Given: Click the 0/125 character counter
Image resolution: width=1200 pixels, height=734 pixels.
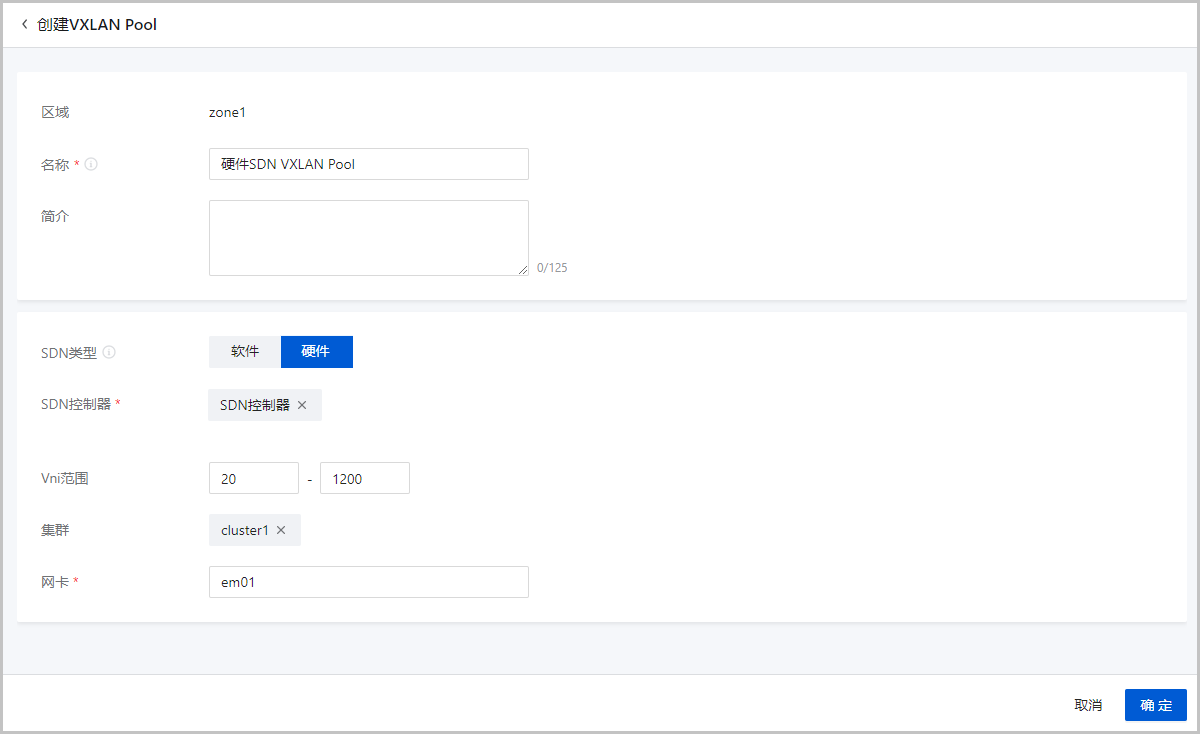Looking at the screenshot, I should (552, 268).
